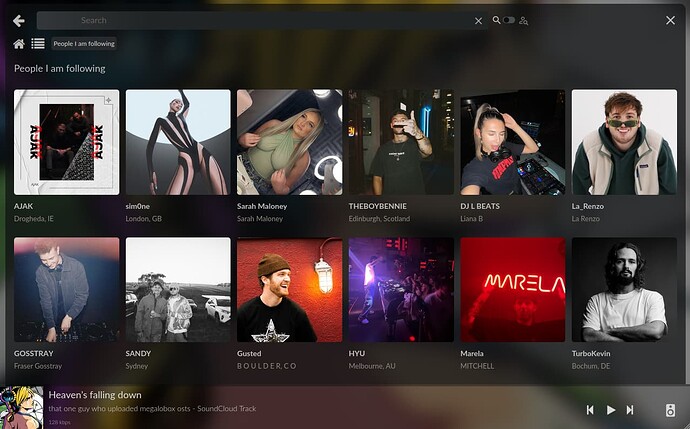
Task: Click 'Drogheda, IE' location text
Action: (x=33, y=219)
